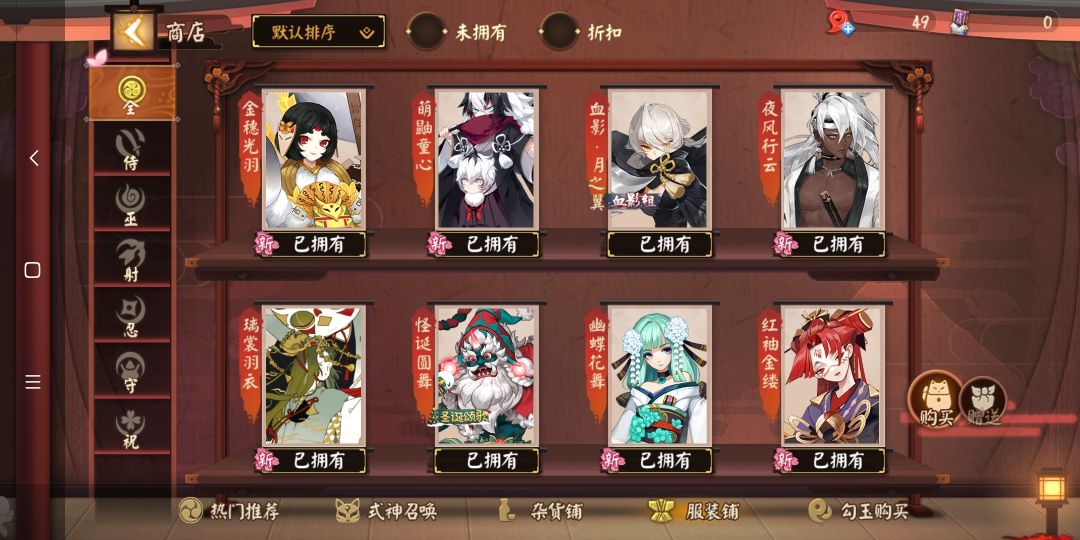Image resolution: width=1080 pixels, height=540 pixels.
Task: Filter skins by 巫 class icon
Action: coord(132,205)
